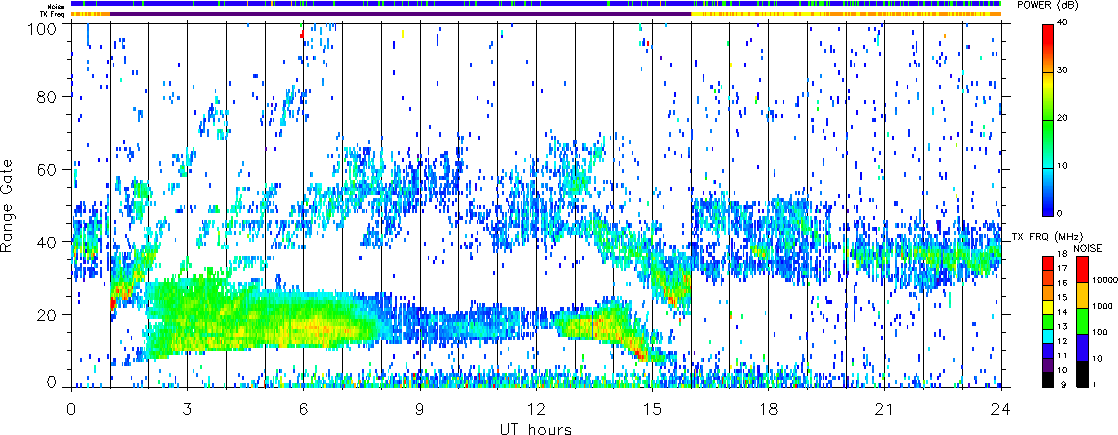1118x435 pixels.
Task: Pick the cyan swatch in the TX FRQ legend
Action: point(1049,337)
